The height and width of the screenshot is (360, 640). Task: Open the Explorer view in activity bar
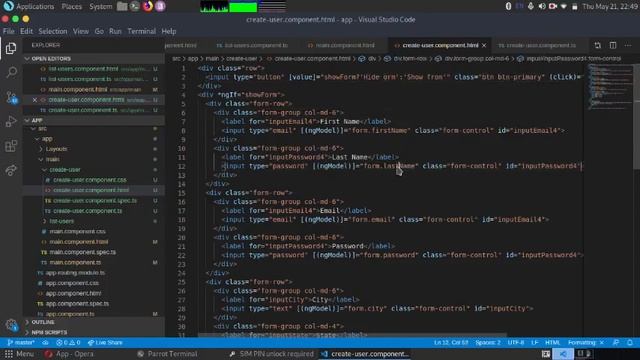pyautogui.click(x=11, y=49)
